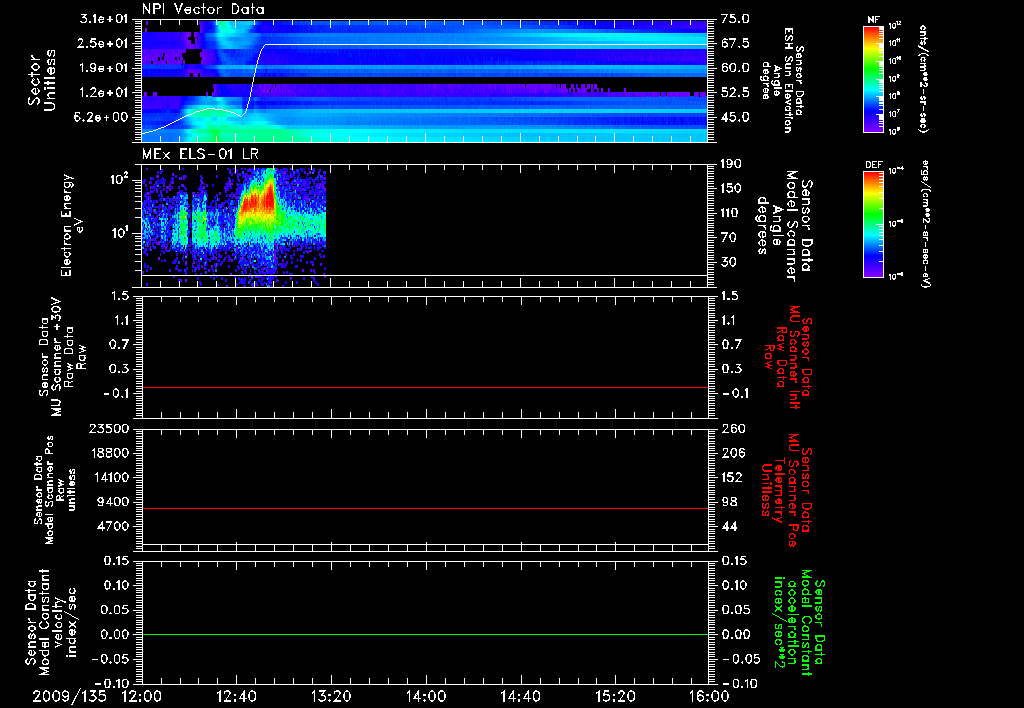This screenshot has height=708, width=1024.
Task: Click the 12:00 time axis label
Action: click(x=142, y=696)
